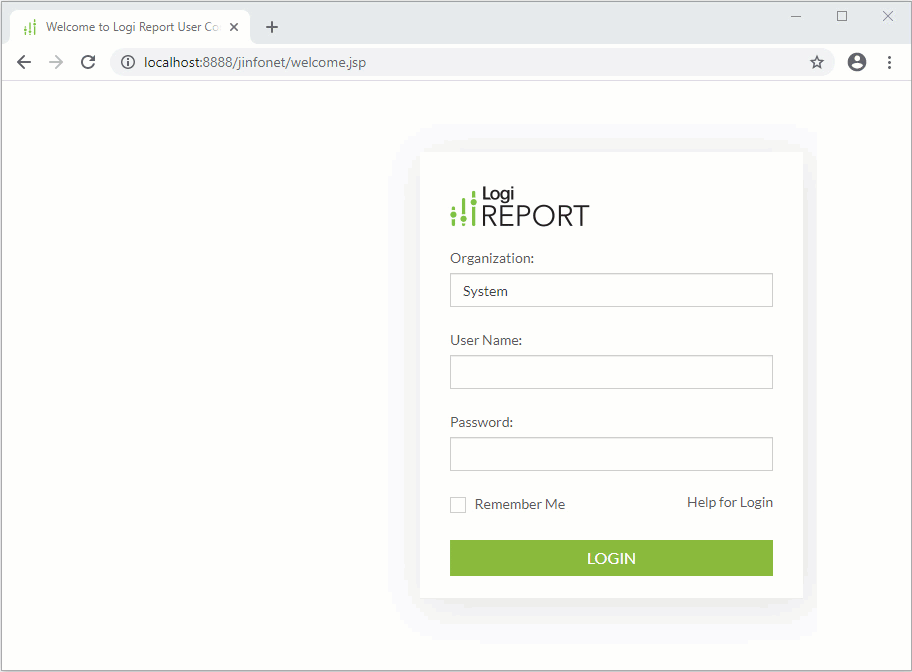Click the browser forward arrow
The height and width of the screenshot is (672, 912).
tap(56, 62)
